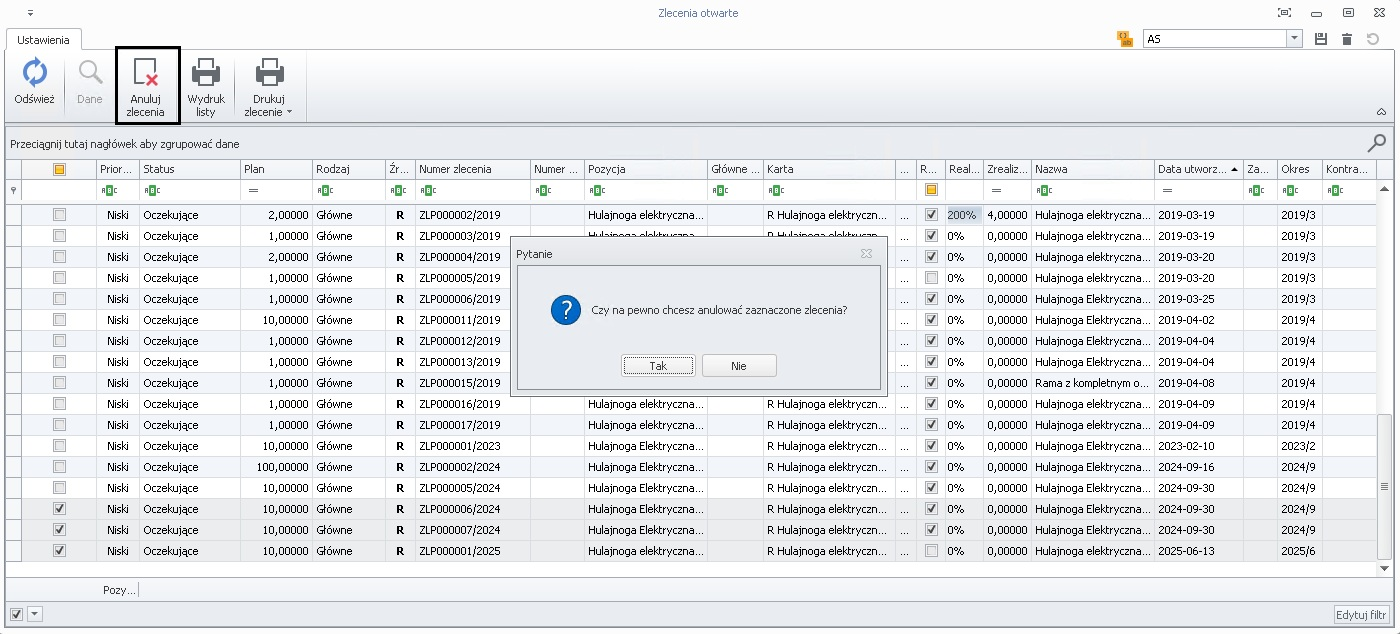Image resolution: width=1400 pixels, height=634 pixels.
Task: Check the row checkbox for ZLP000011/2019
Action: click(59, 320)
